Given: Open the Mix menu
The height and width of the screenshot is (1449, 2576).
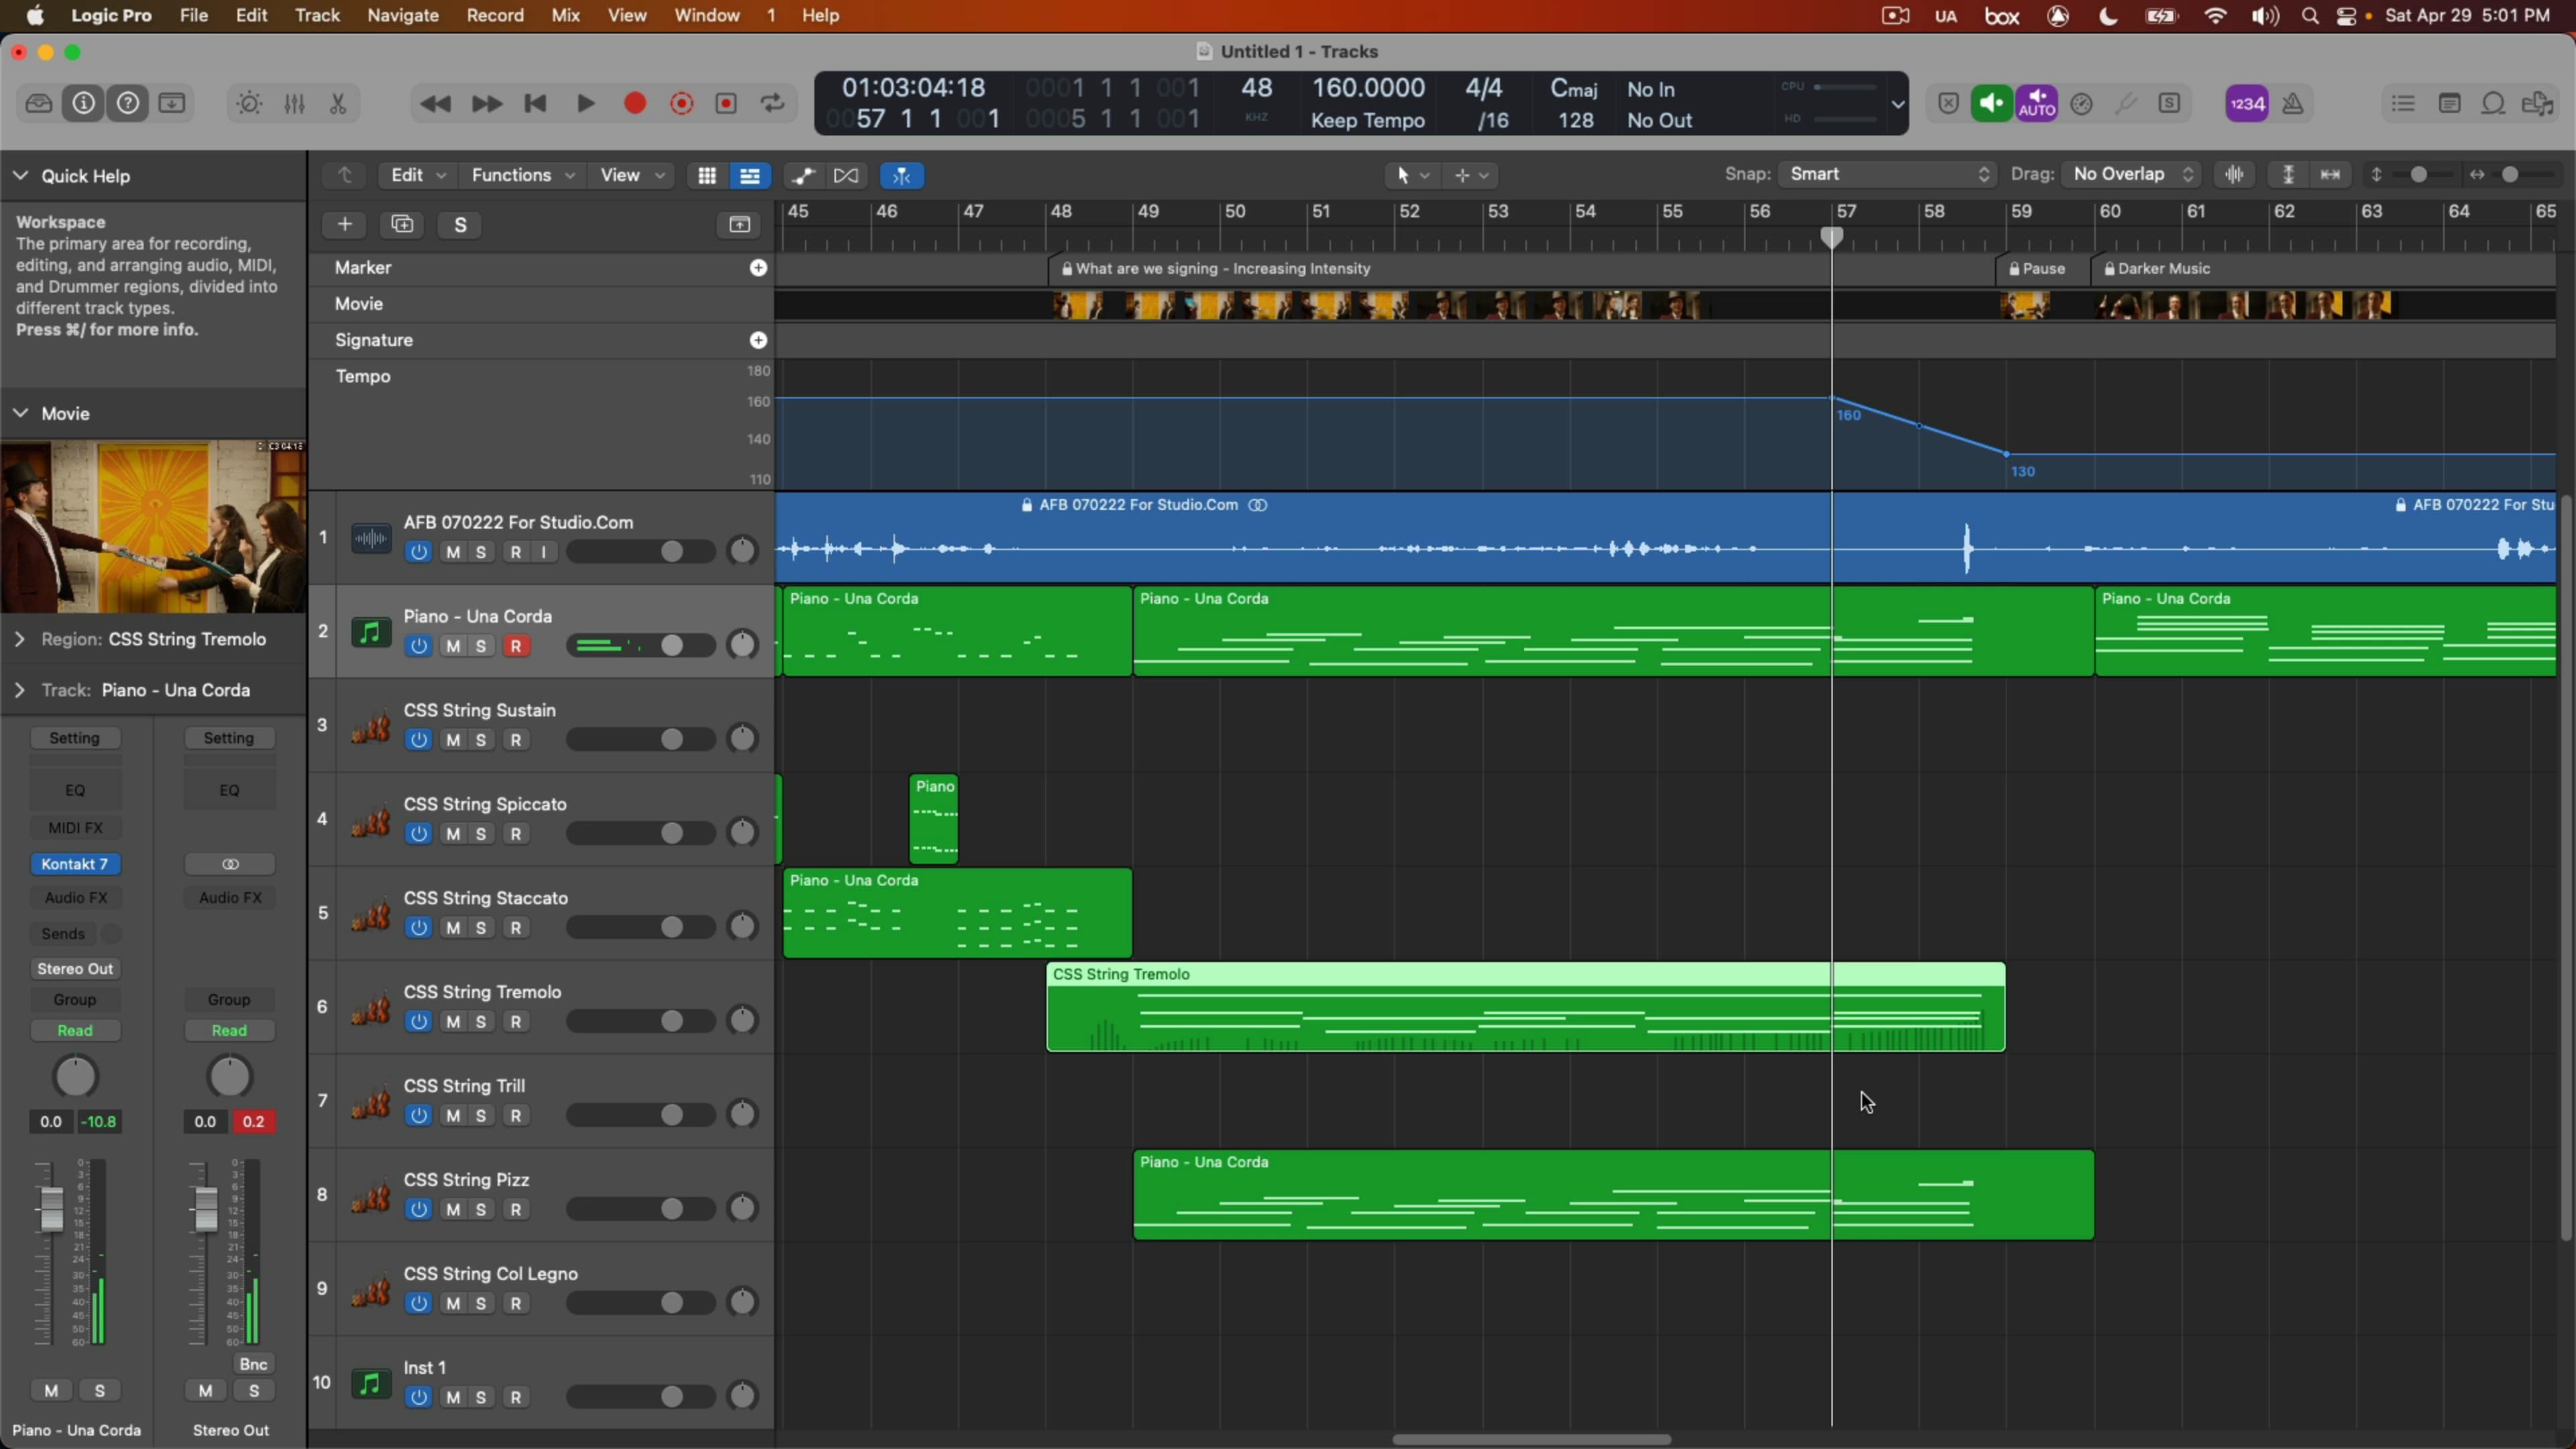Looking at the screenshot, I should pos(566,15).
